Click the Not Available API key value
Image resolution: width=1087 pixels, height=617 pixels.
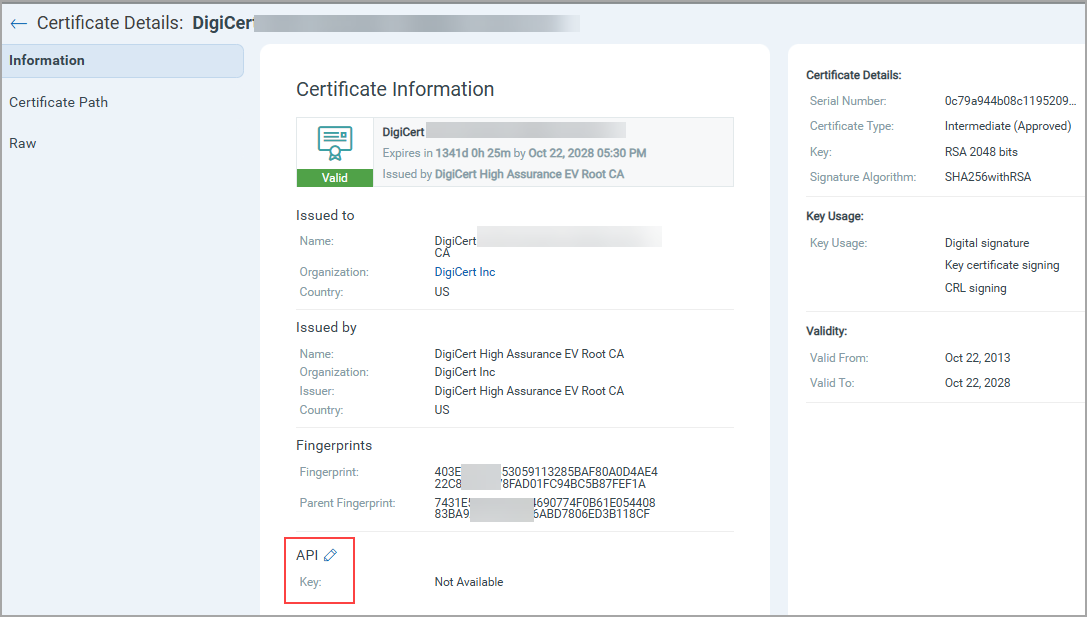click(469, 582)
